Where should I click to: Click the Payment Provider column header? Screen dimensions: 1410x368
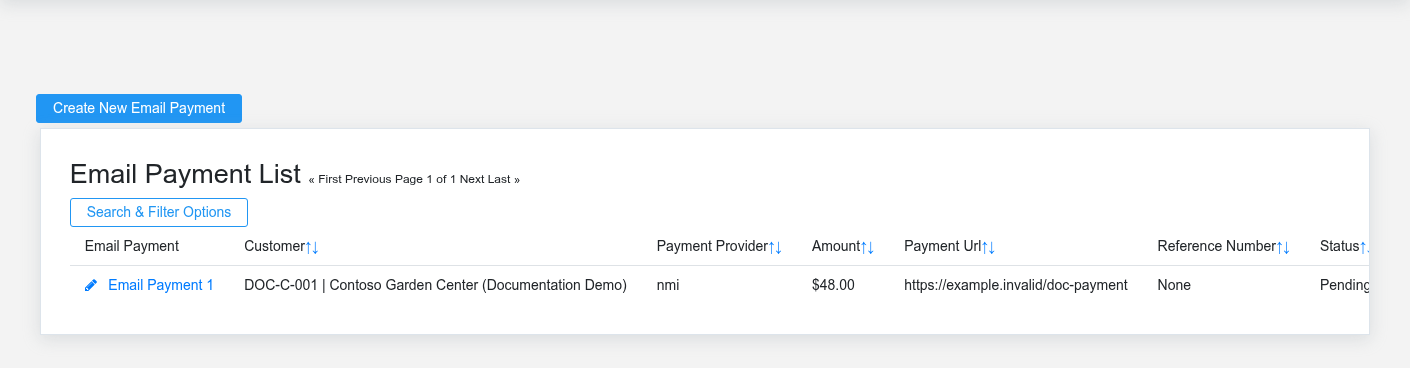coord(712,246)
